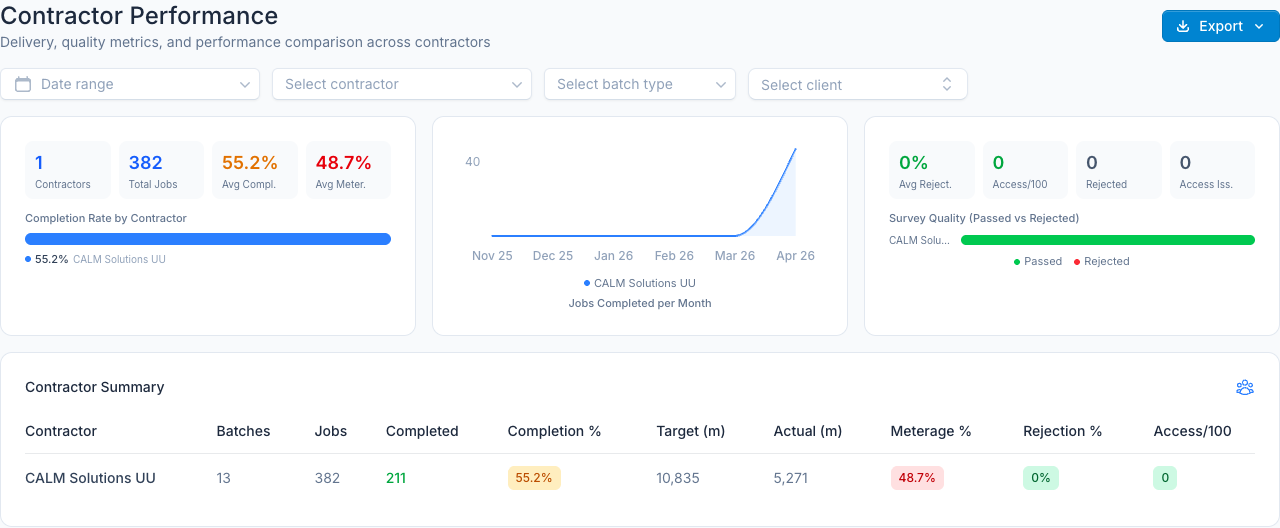
Task: Click the CALM Solutions UU chart legend
Action: pos(639,283)
